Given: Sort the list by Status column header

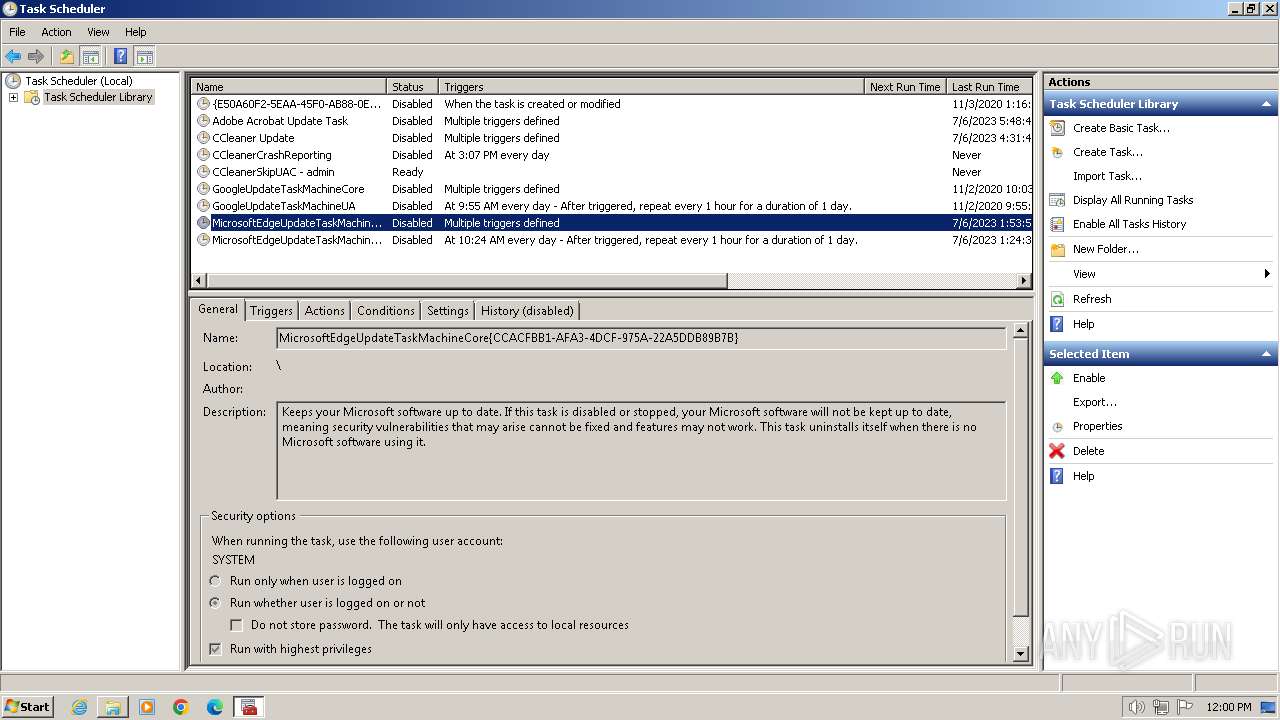Looking at the screenshot, I should click(413, 87).
